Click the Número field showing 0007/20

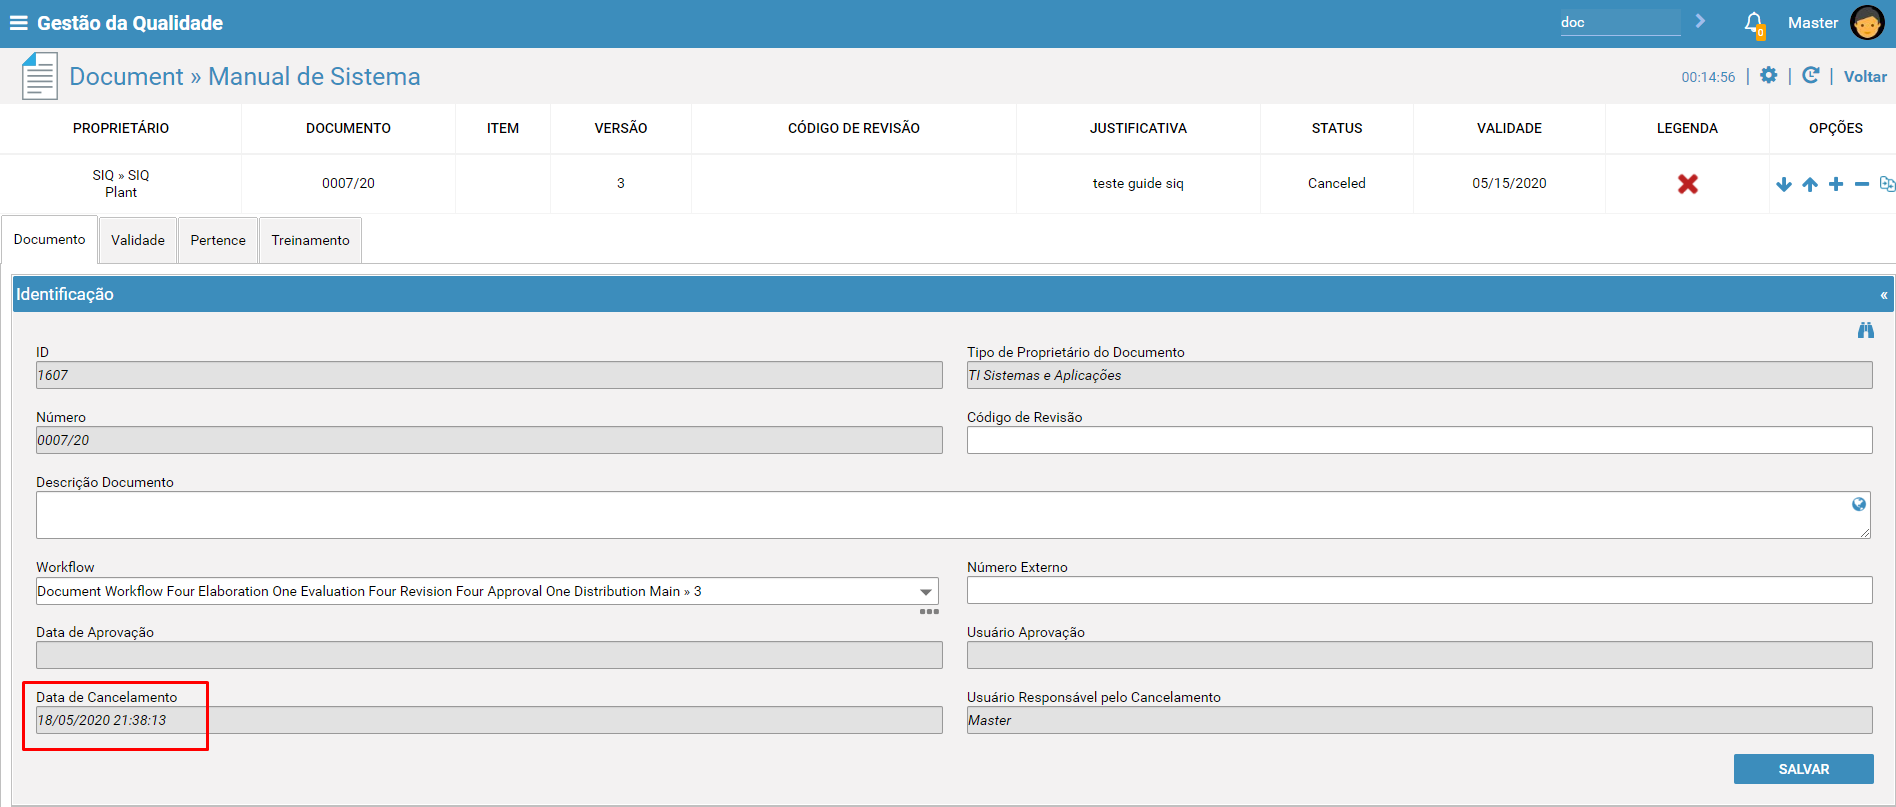click(x=489, y=440)
